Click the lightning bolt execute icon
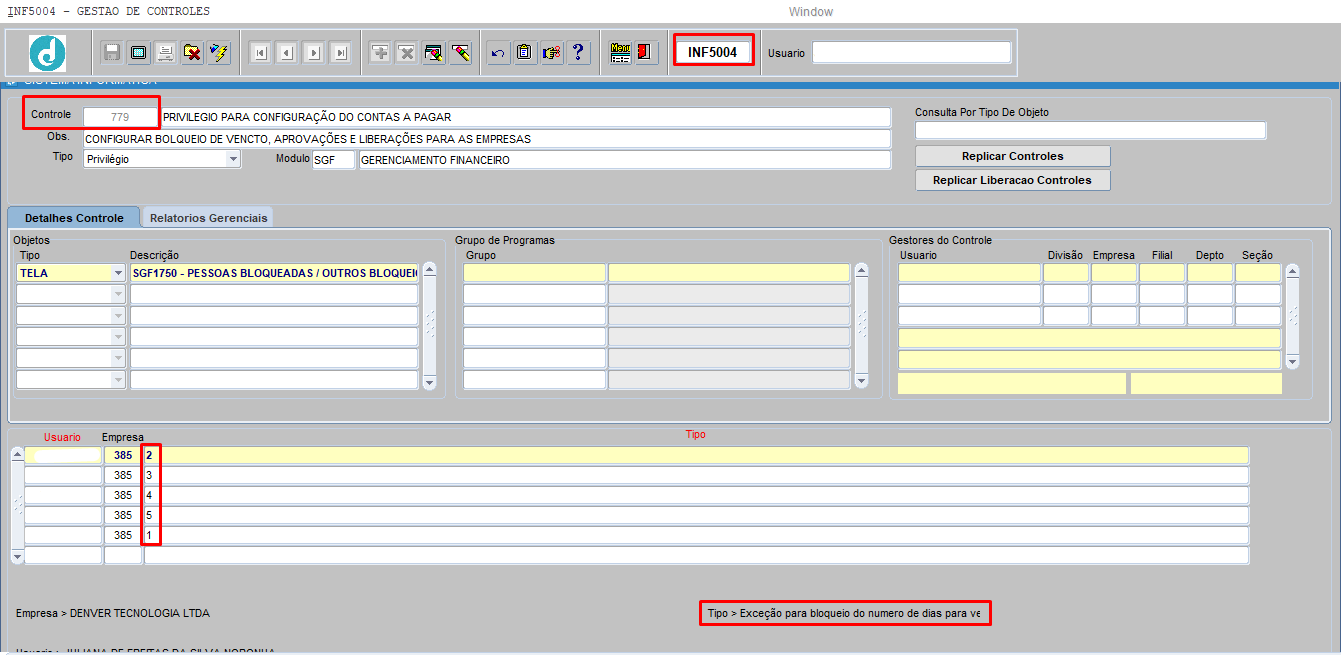The height and width of the screenshot is (655, 1341). pos(219,52)
